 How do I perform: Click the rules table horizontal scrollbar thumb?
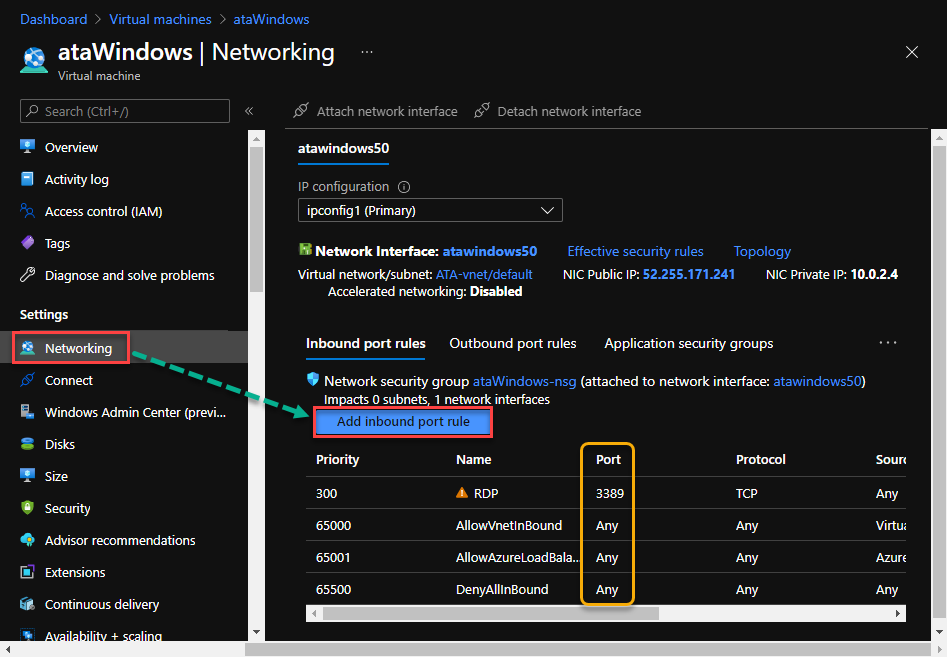(490, 614)
